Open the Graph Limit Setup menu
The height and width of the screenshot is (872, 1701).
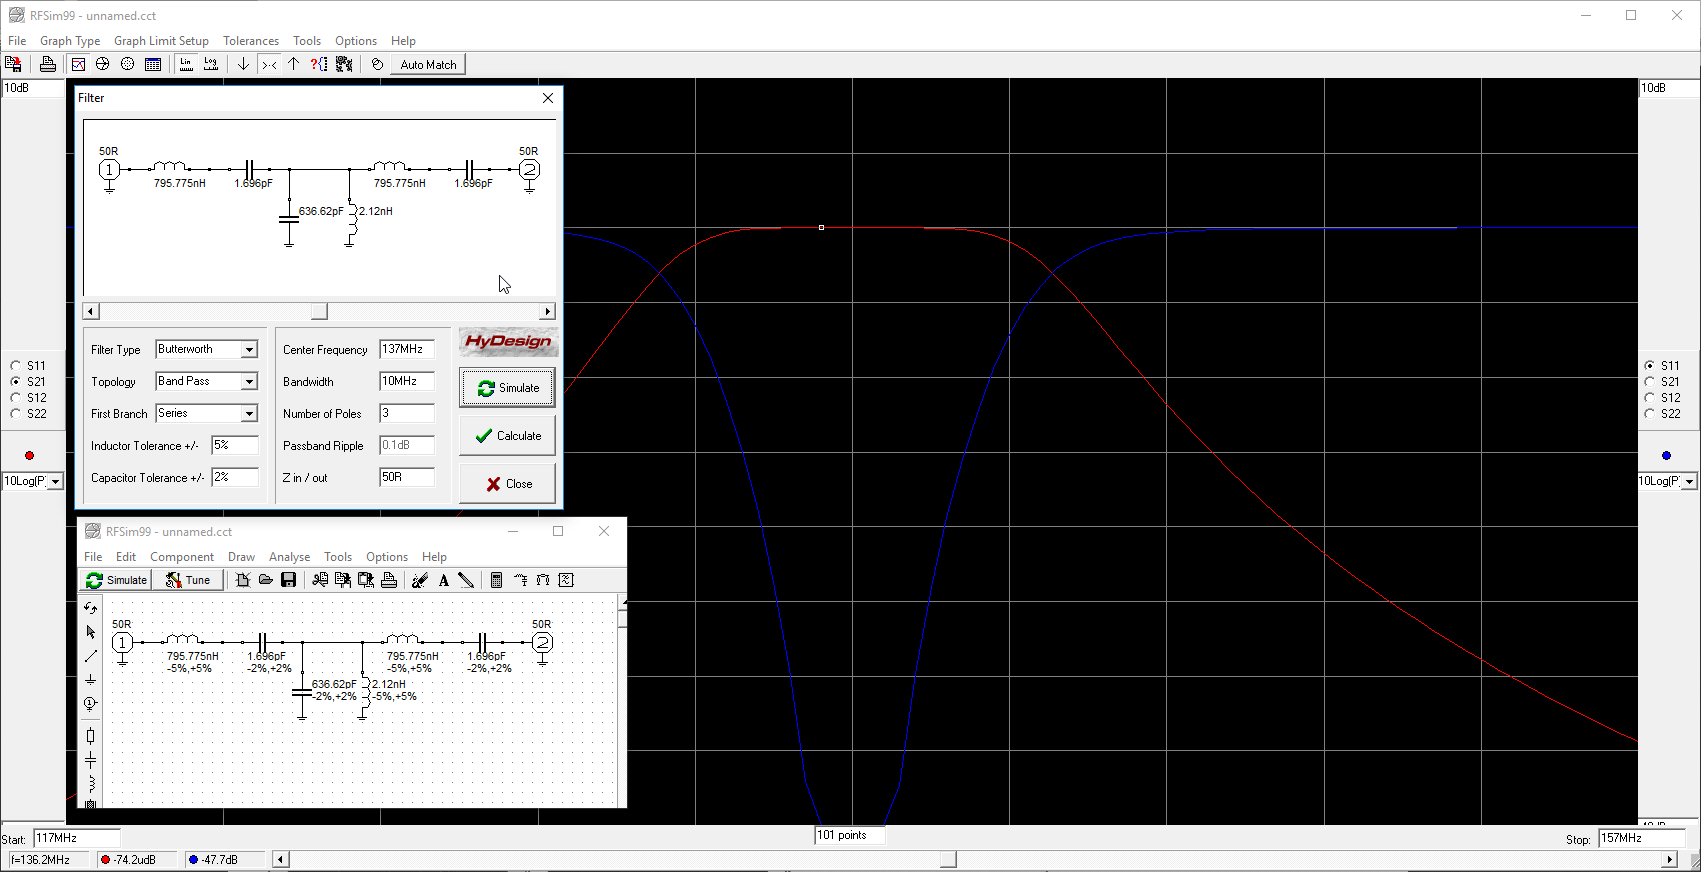click(161, 41)
